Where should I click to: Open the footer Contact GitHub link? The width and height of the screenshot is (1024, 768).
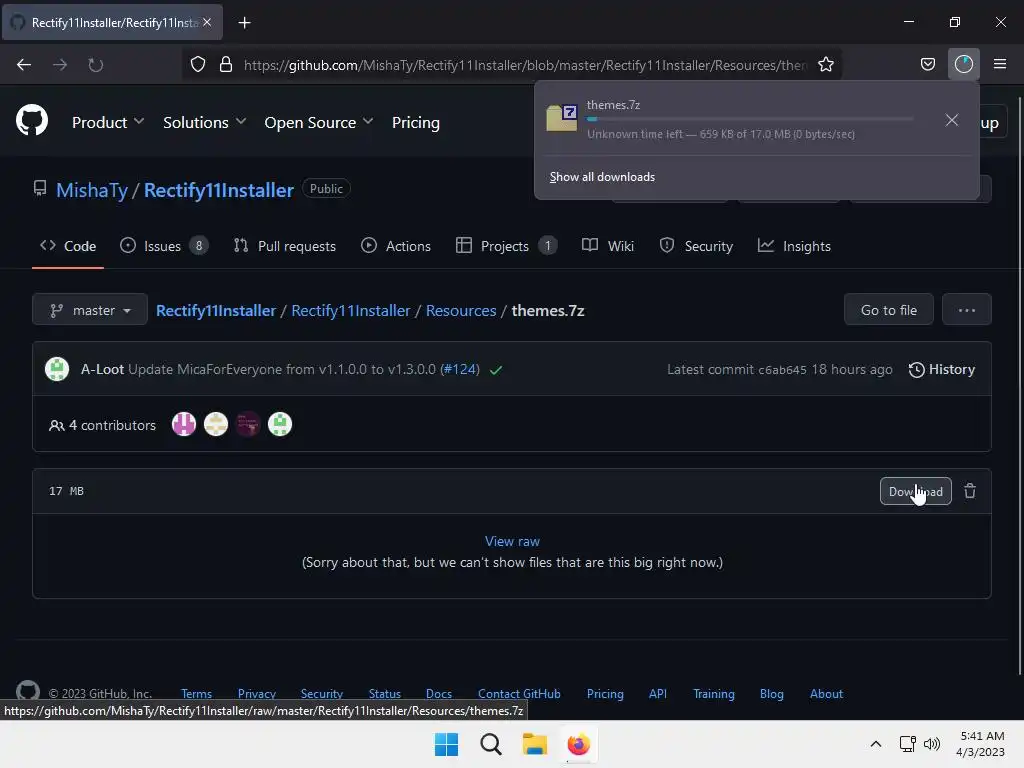point(519,694)
